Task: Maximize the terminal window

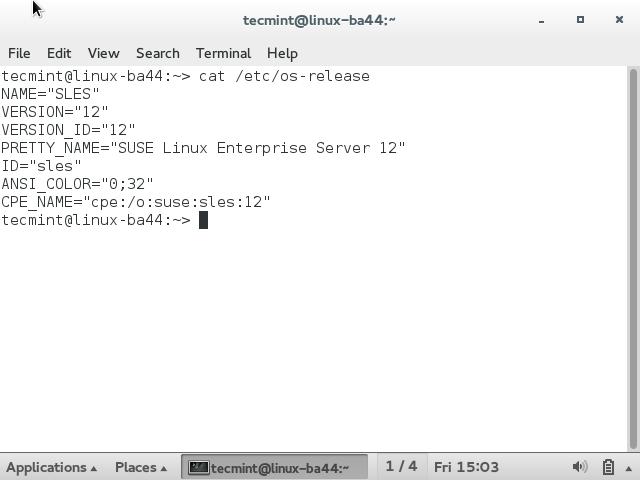Action: [x=580, y=20]
